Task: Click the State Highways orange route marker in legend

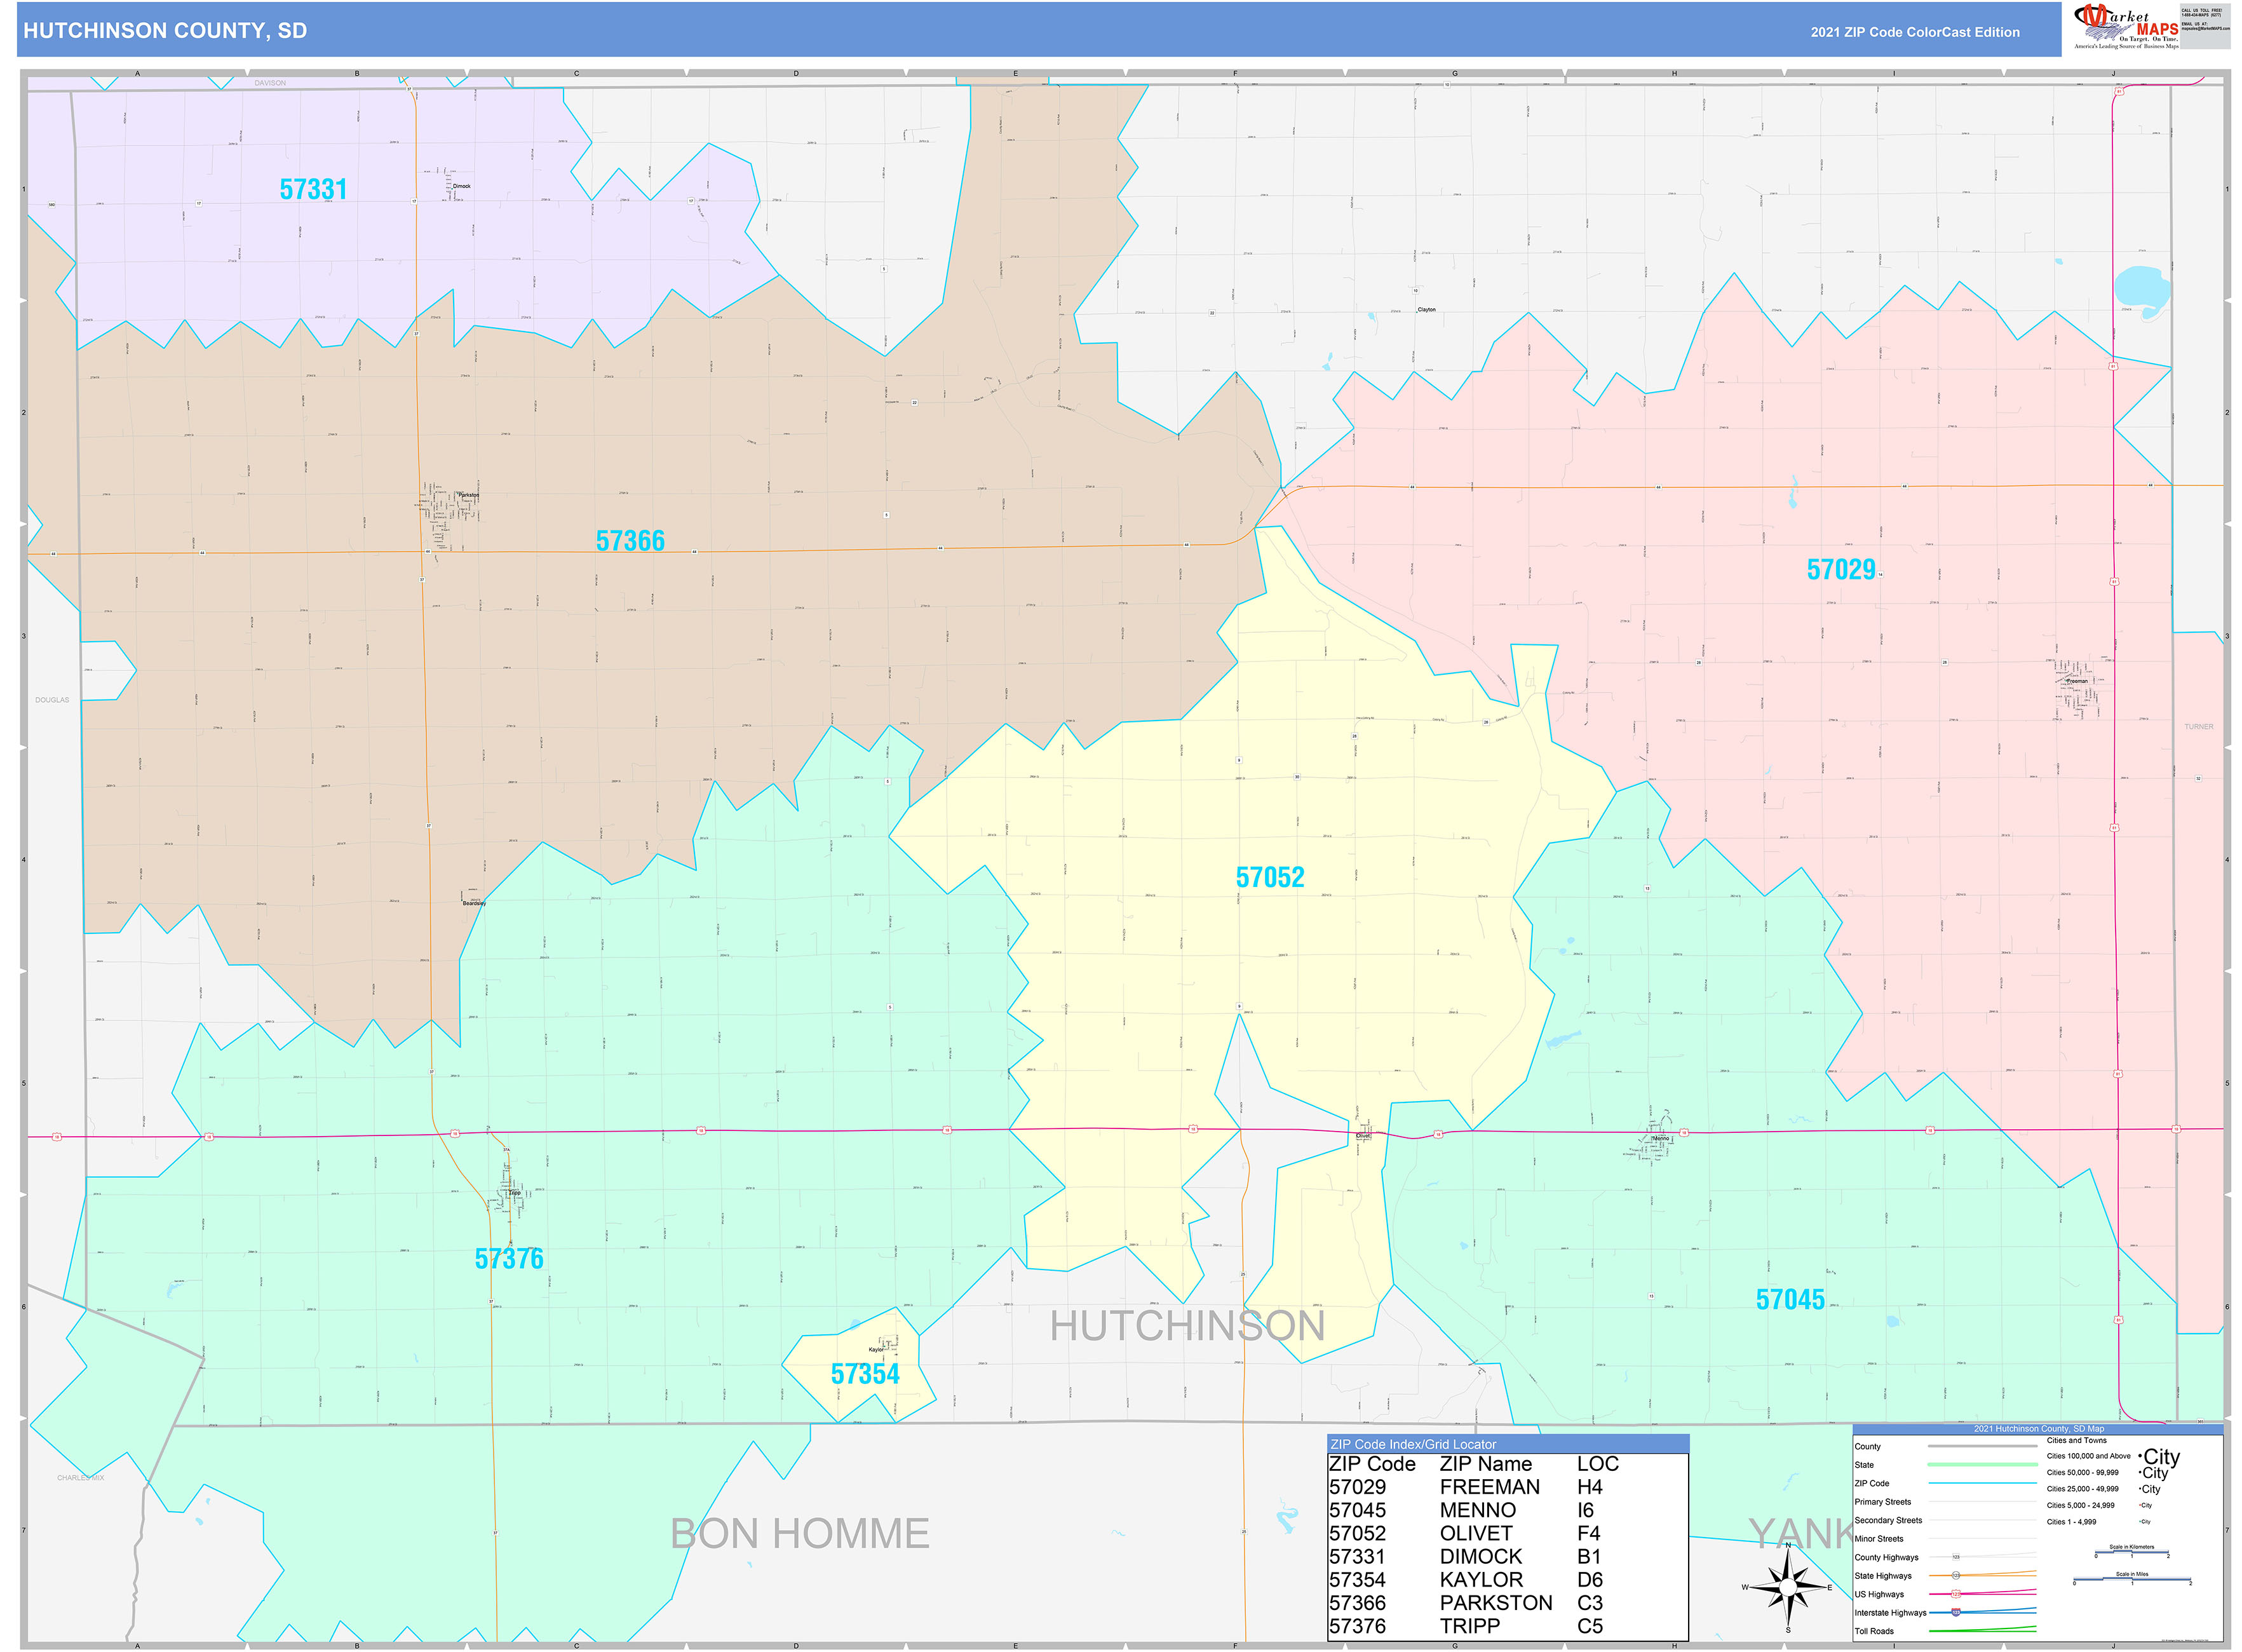Action: pyautogui.click(x=1956, y=1576)
